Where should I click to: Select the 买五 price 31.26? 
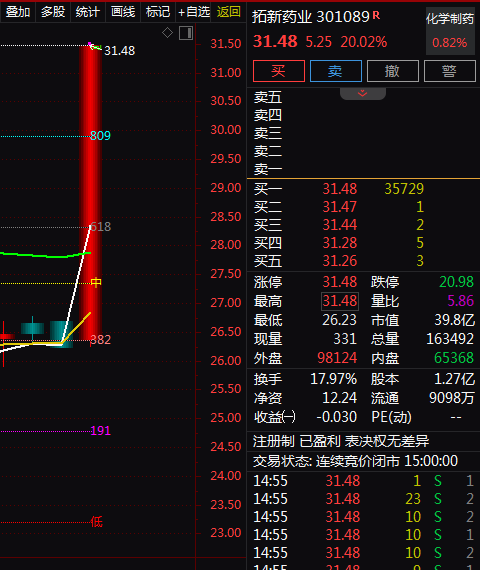pos(340,261)
